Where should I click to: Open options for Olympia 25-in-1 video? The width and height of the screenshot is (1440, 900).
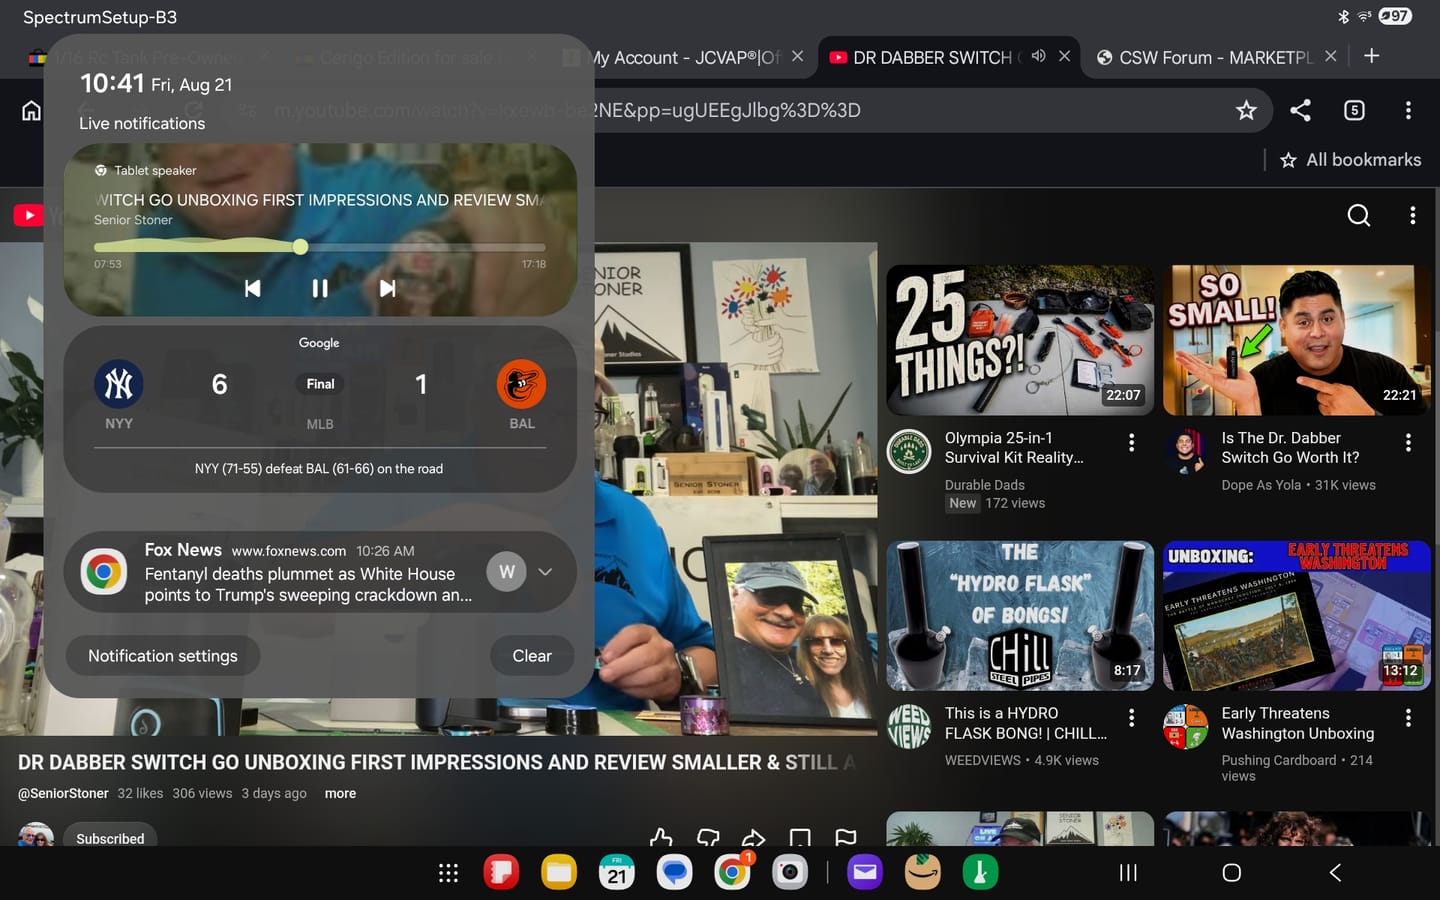(1131, 442)
